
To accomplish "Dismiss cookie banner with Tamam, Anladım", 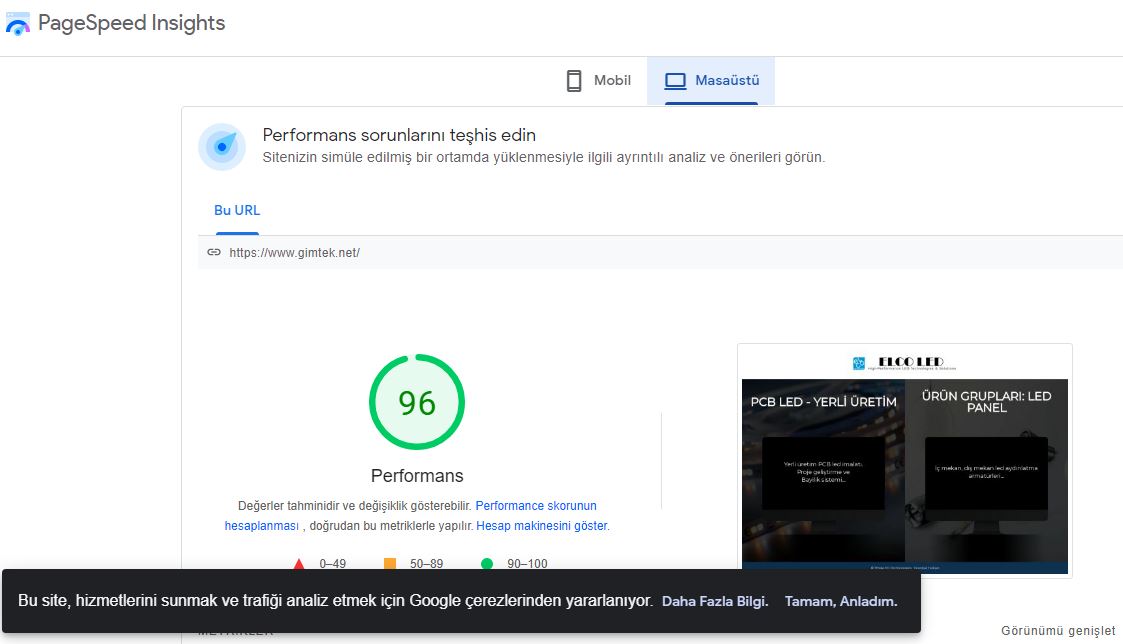I will [x=841, y=602].
